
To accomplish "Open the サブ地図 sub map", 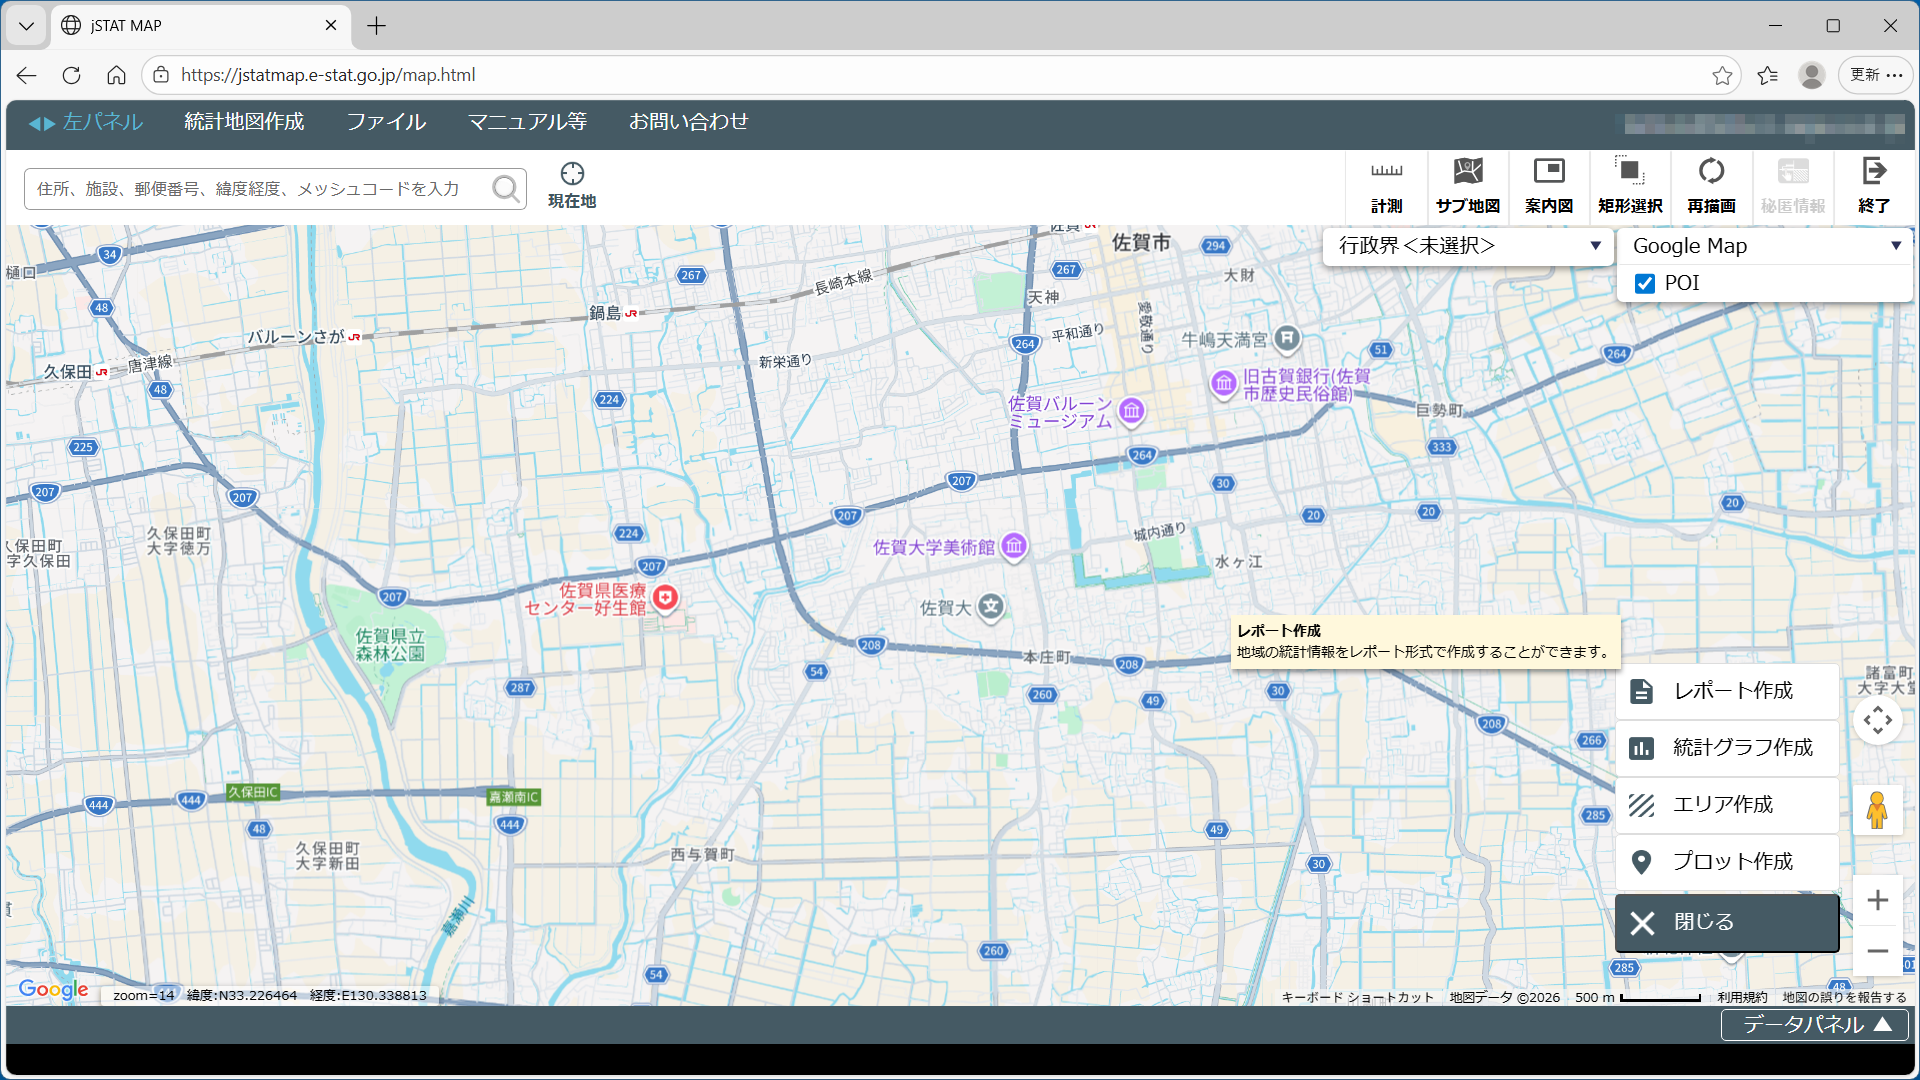I will (1468, 187).
